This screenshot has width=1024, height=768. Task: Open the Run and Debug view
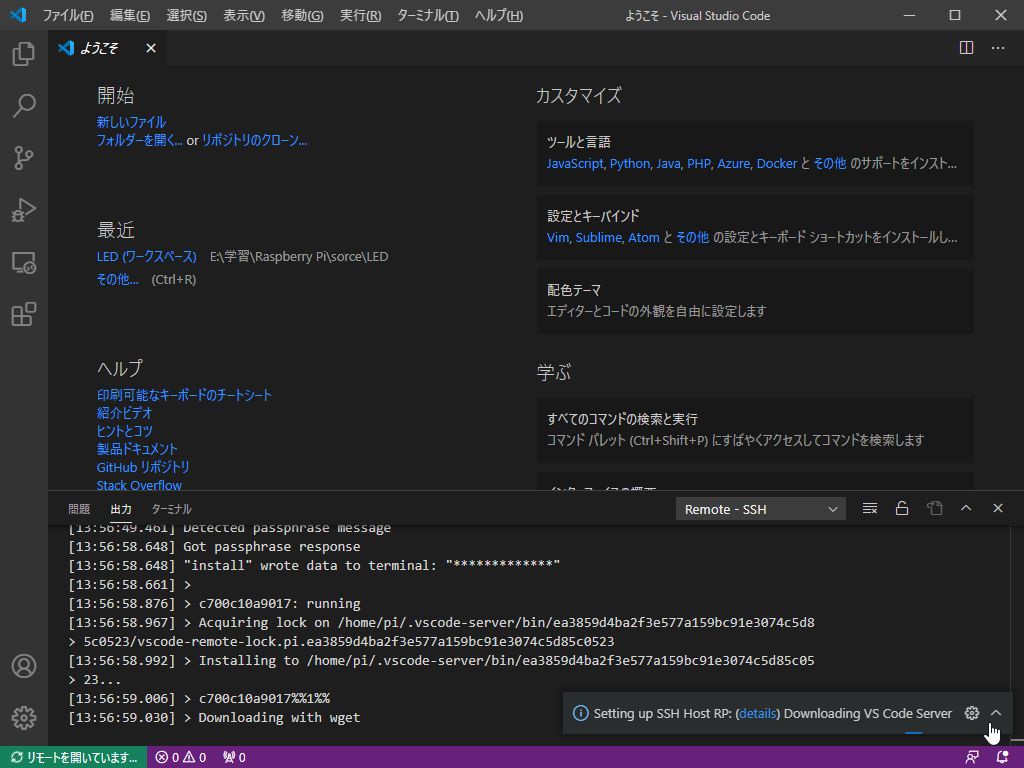click(x=22, y=210)
